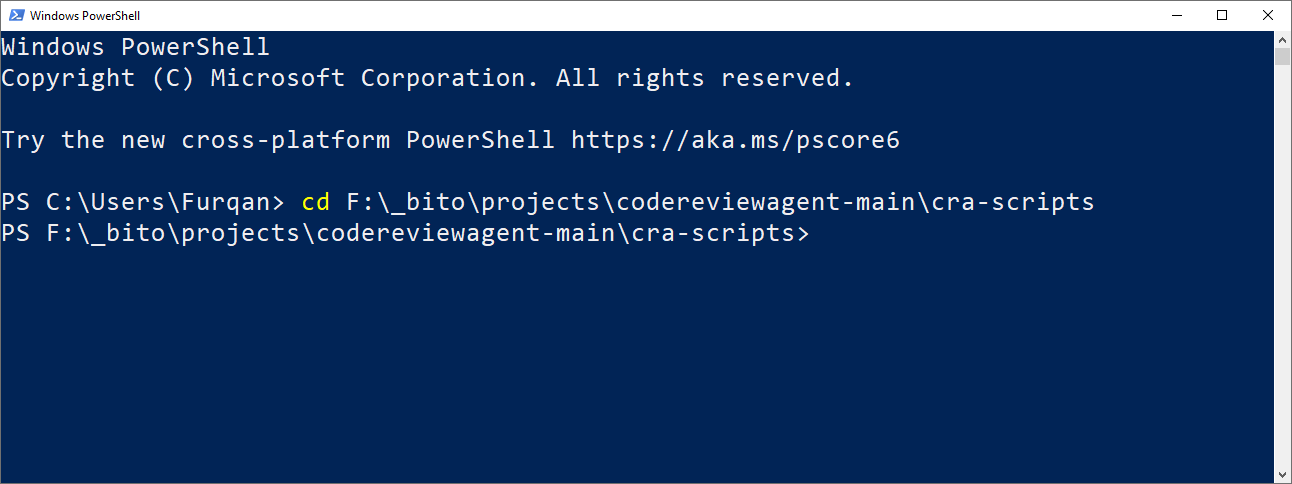Click the "Try the new cross-platform PowerShell" text

(x=278, y=140)
